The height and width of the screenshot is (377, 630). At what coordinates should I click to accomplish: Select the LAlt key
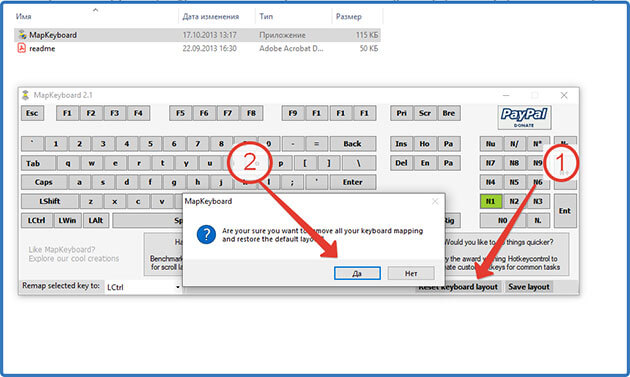96,221
